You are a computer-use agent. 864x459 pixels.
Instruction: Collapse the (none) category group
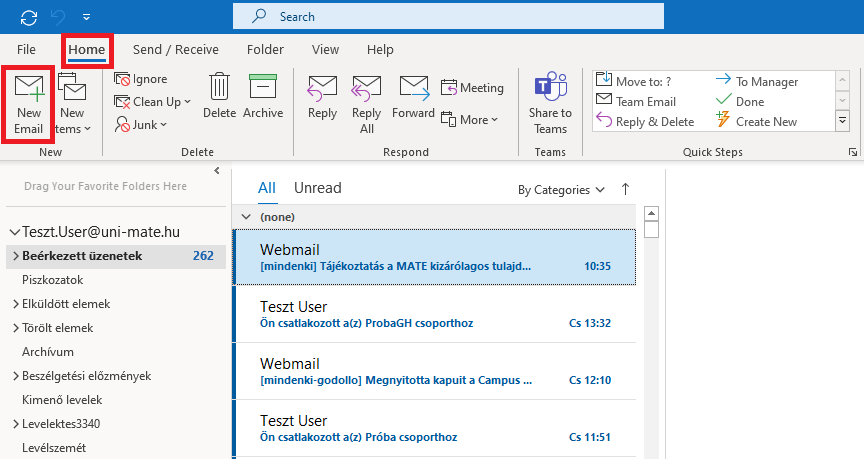246,217
